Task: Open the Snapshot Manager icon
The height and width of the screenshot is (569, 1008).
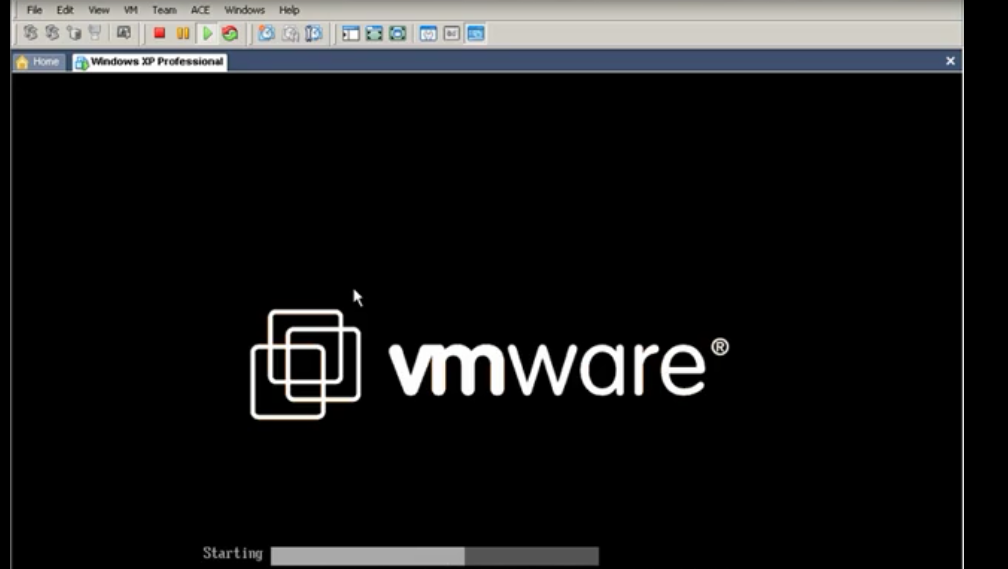Action: (x=314, y=33)
